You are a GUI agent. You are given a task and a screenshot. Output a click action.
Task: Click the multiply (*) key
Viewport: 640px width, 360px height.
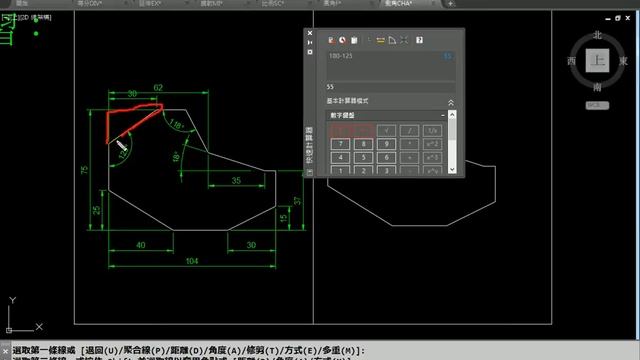[x=409, y=144]
